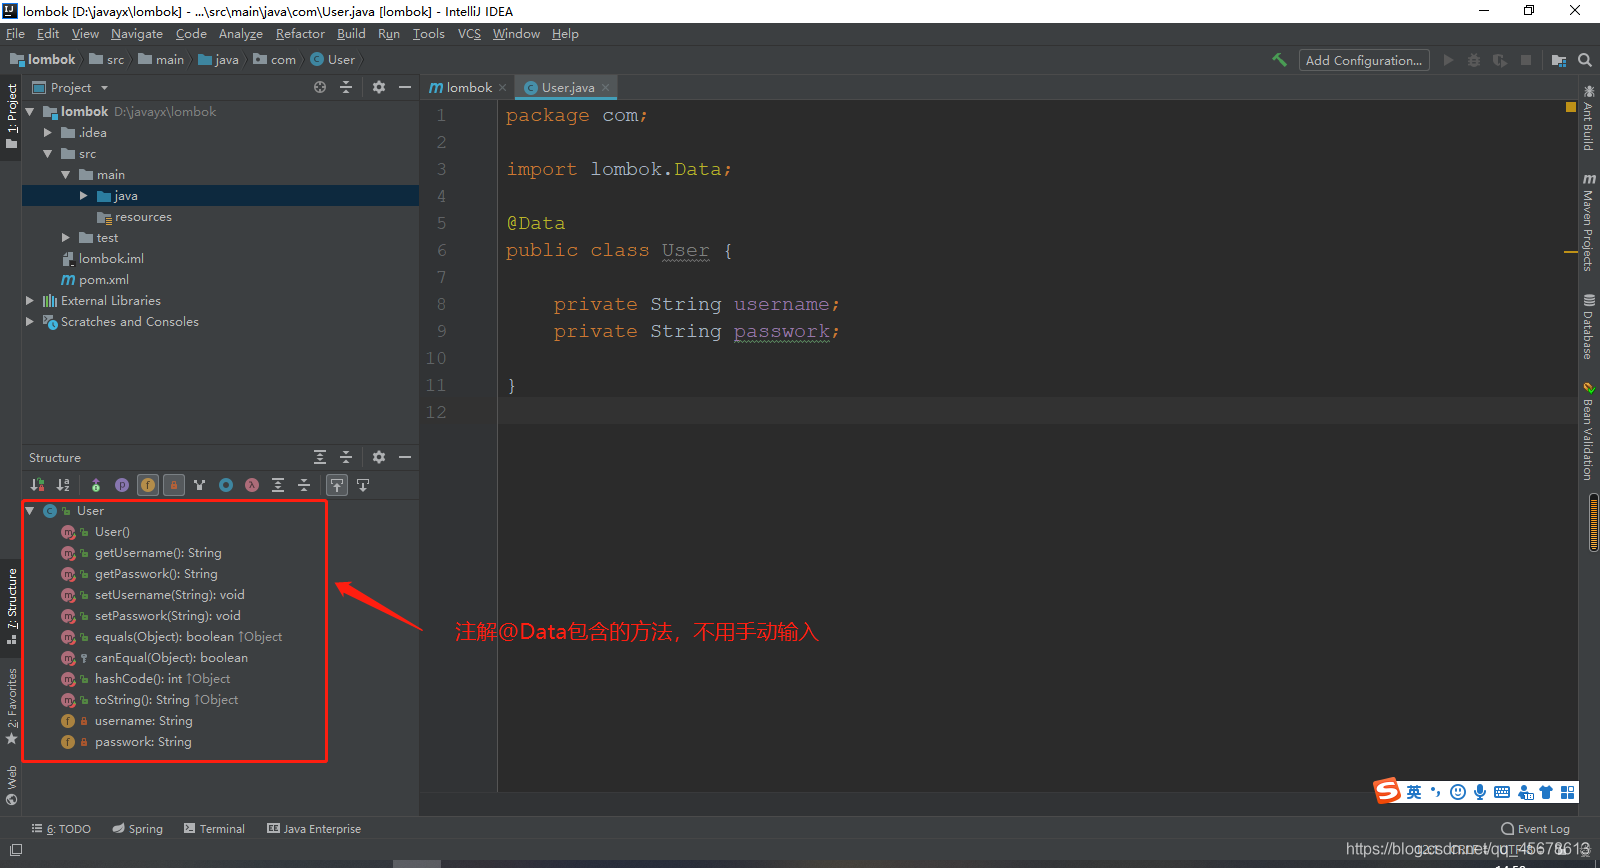This screenshot has width=1600, height=868.
Task: Toggle Sort by Visibility in Structure toolbar
Action: pos(37,485)
